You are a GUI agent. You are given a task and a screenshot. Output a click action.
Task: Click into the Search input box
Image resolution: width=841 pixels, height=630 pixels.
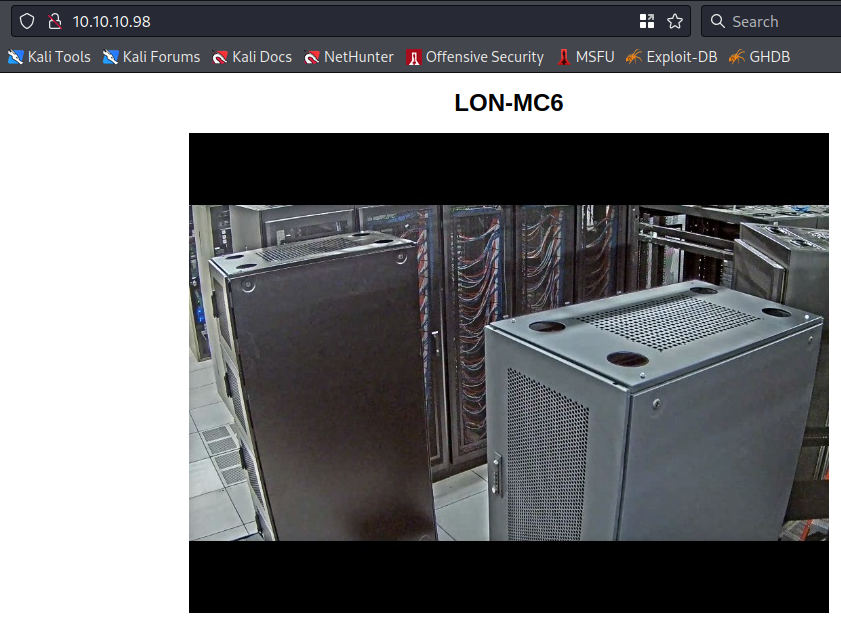tap(780, 21)
